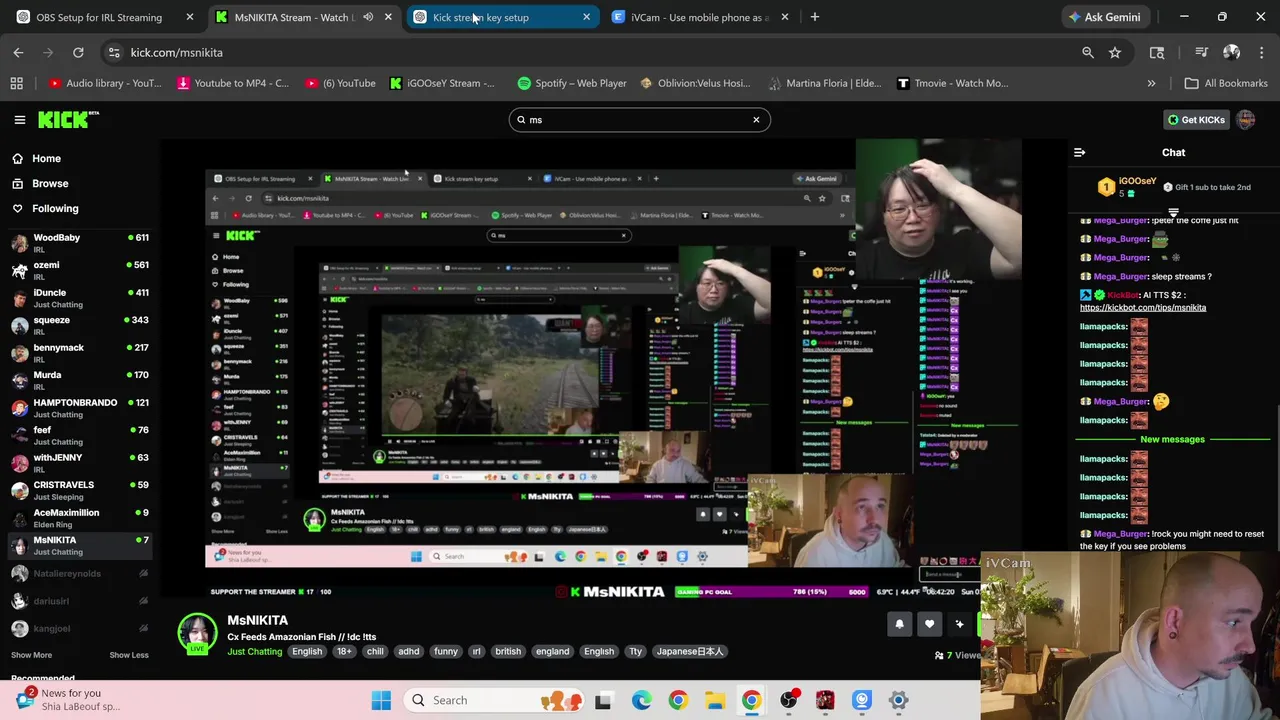Open File Explorer from taskbar

(714, 700)
